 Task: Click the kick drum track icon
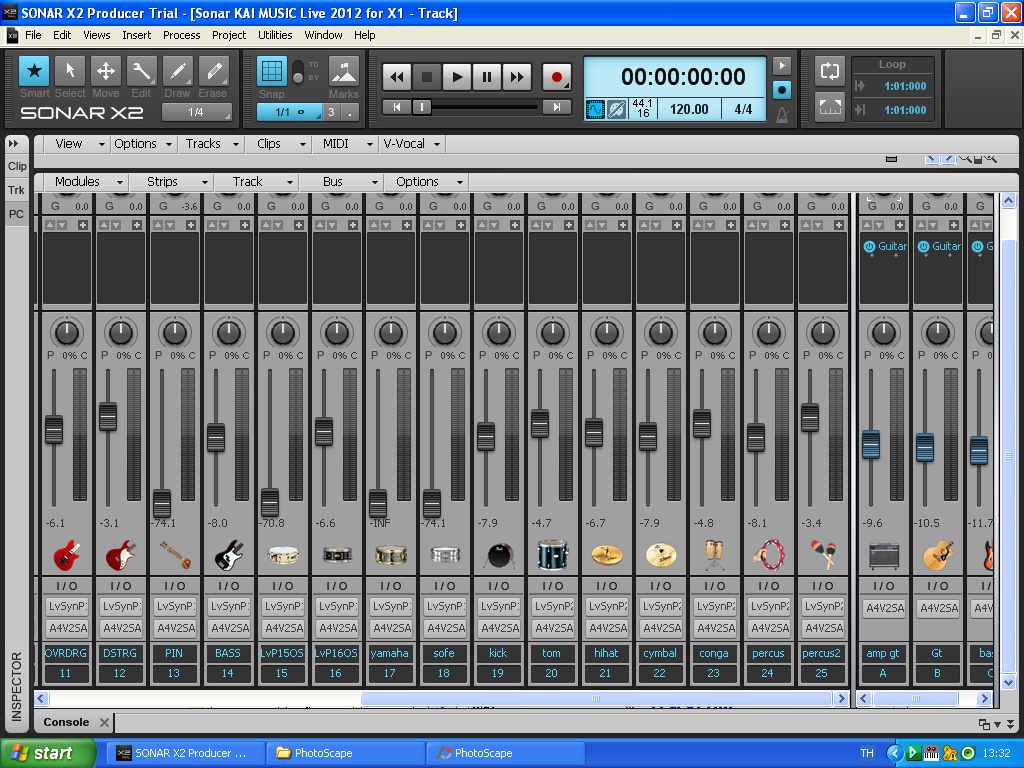click(499, 555)
